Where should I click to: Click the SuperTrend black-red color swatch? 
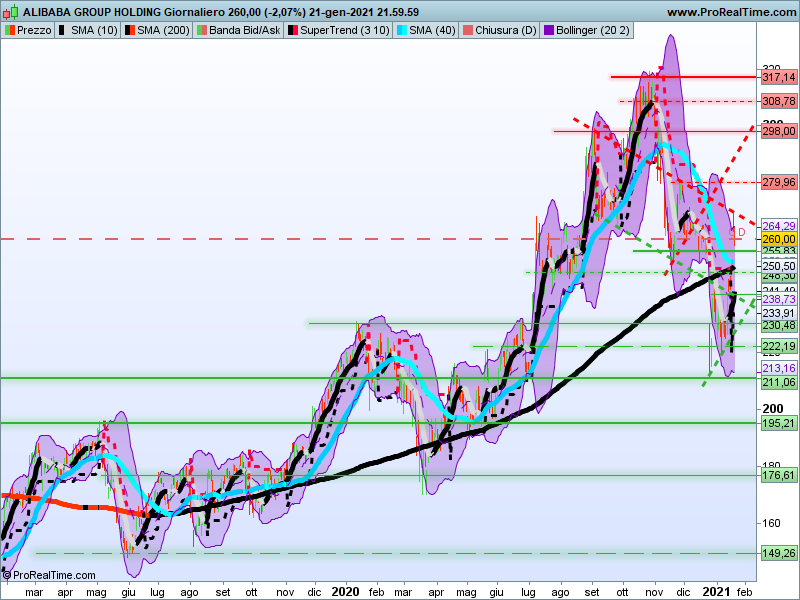(293, 30)
